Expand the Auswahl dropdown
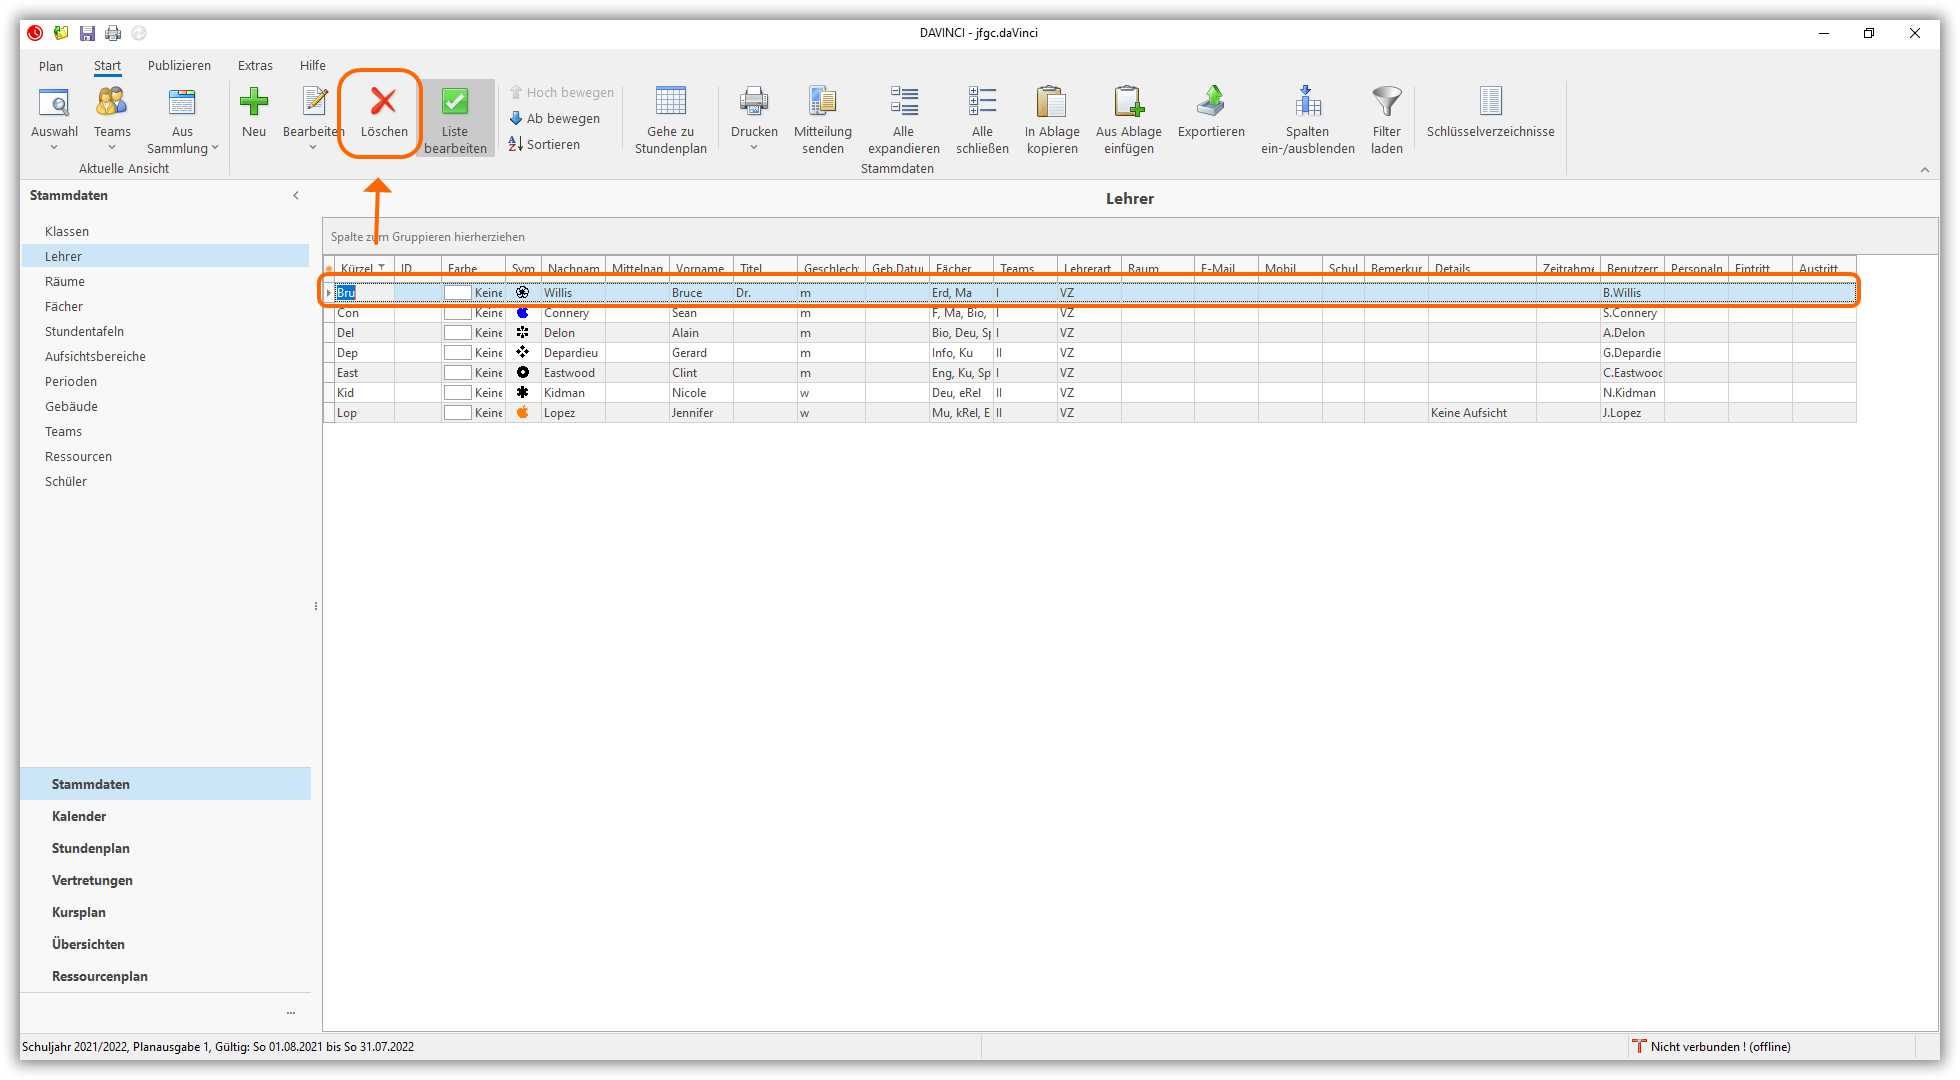The height and width of the screenshot is (1080, 1960). point(54,147)
